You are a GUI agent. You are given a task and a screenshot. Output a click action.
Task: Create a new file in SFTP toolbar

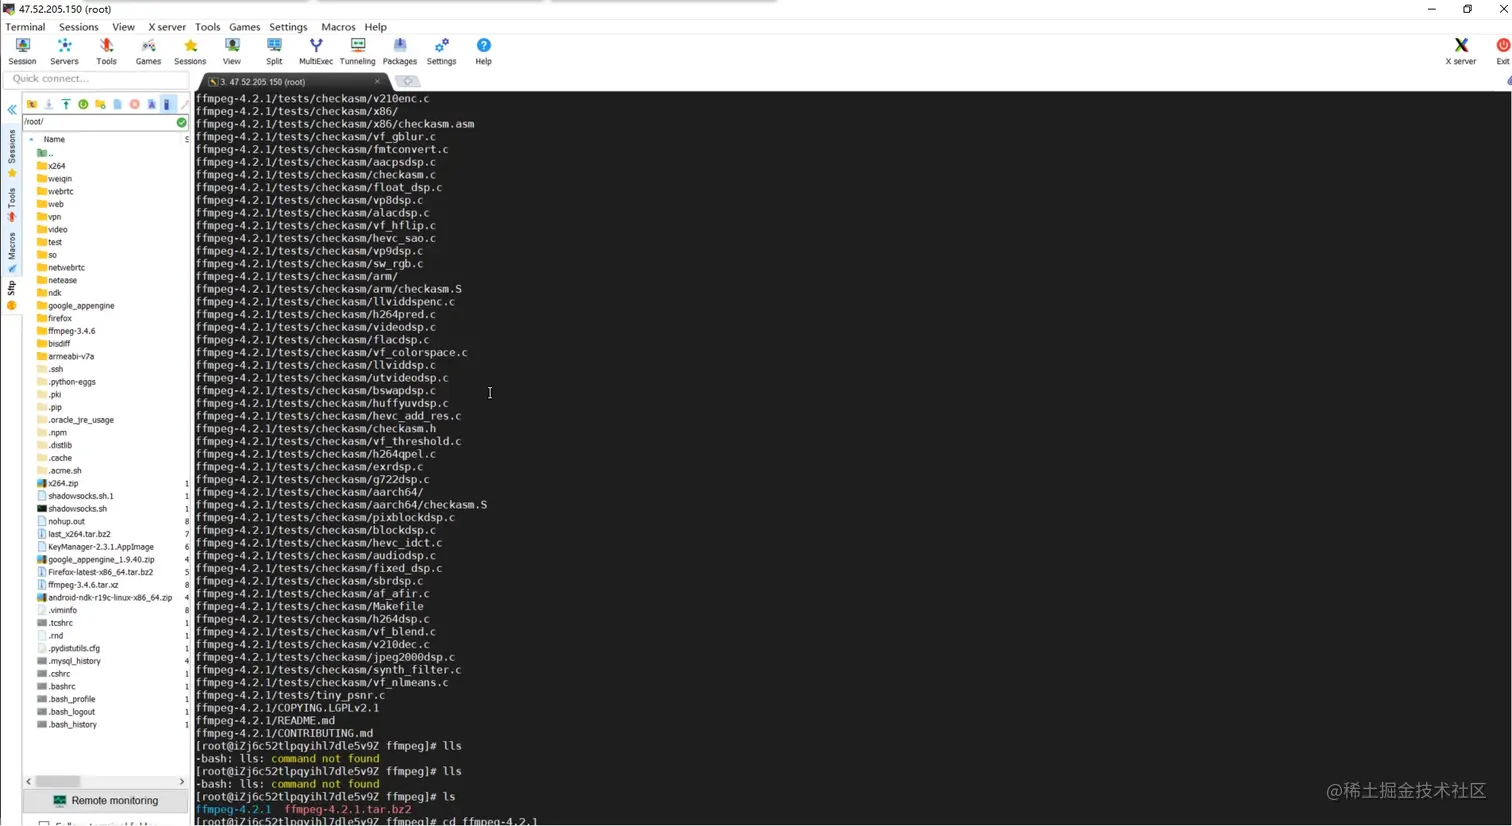pos(117,104)
